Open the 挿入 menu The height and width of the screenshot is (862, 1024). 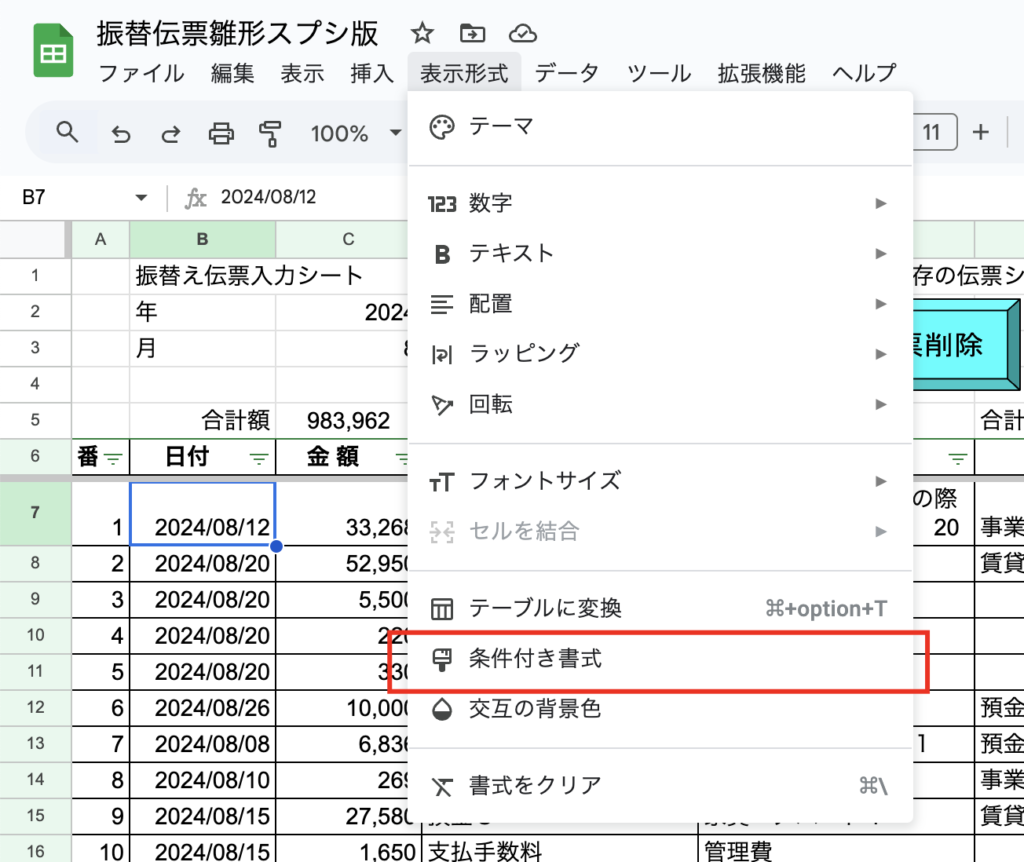[372, 73]
